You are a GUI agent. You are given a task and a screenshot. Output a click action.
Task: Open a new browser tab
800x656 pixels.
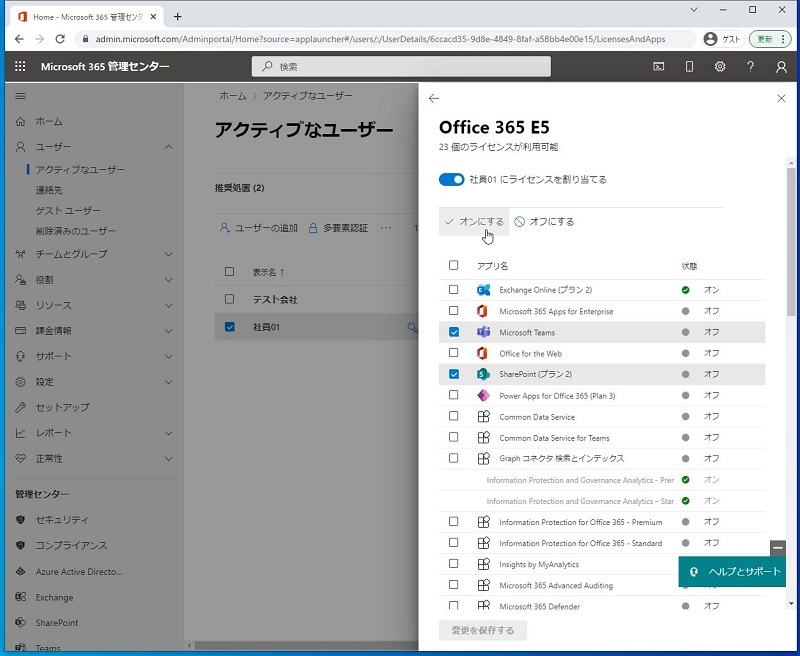(178, 17)
